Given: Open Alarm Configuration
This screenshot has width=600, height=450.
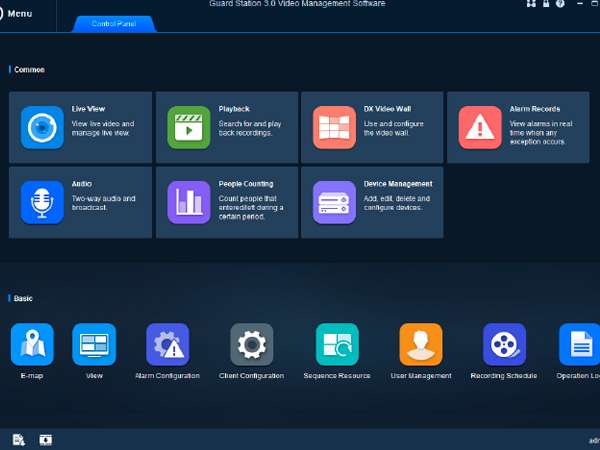Looking at the screenshot, I should click(x=167, y=345).
